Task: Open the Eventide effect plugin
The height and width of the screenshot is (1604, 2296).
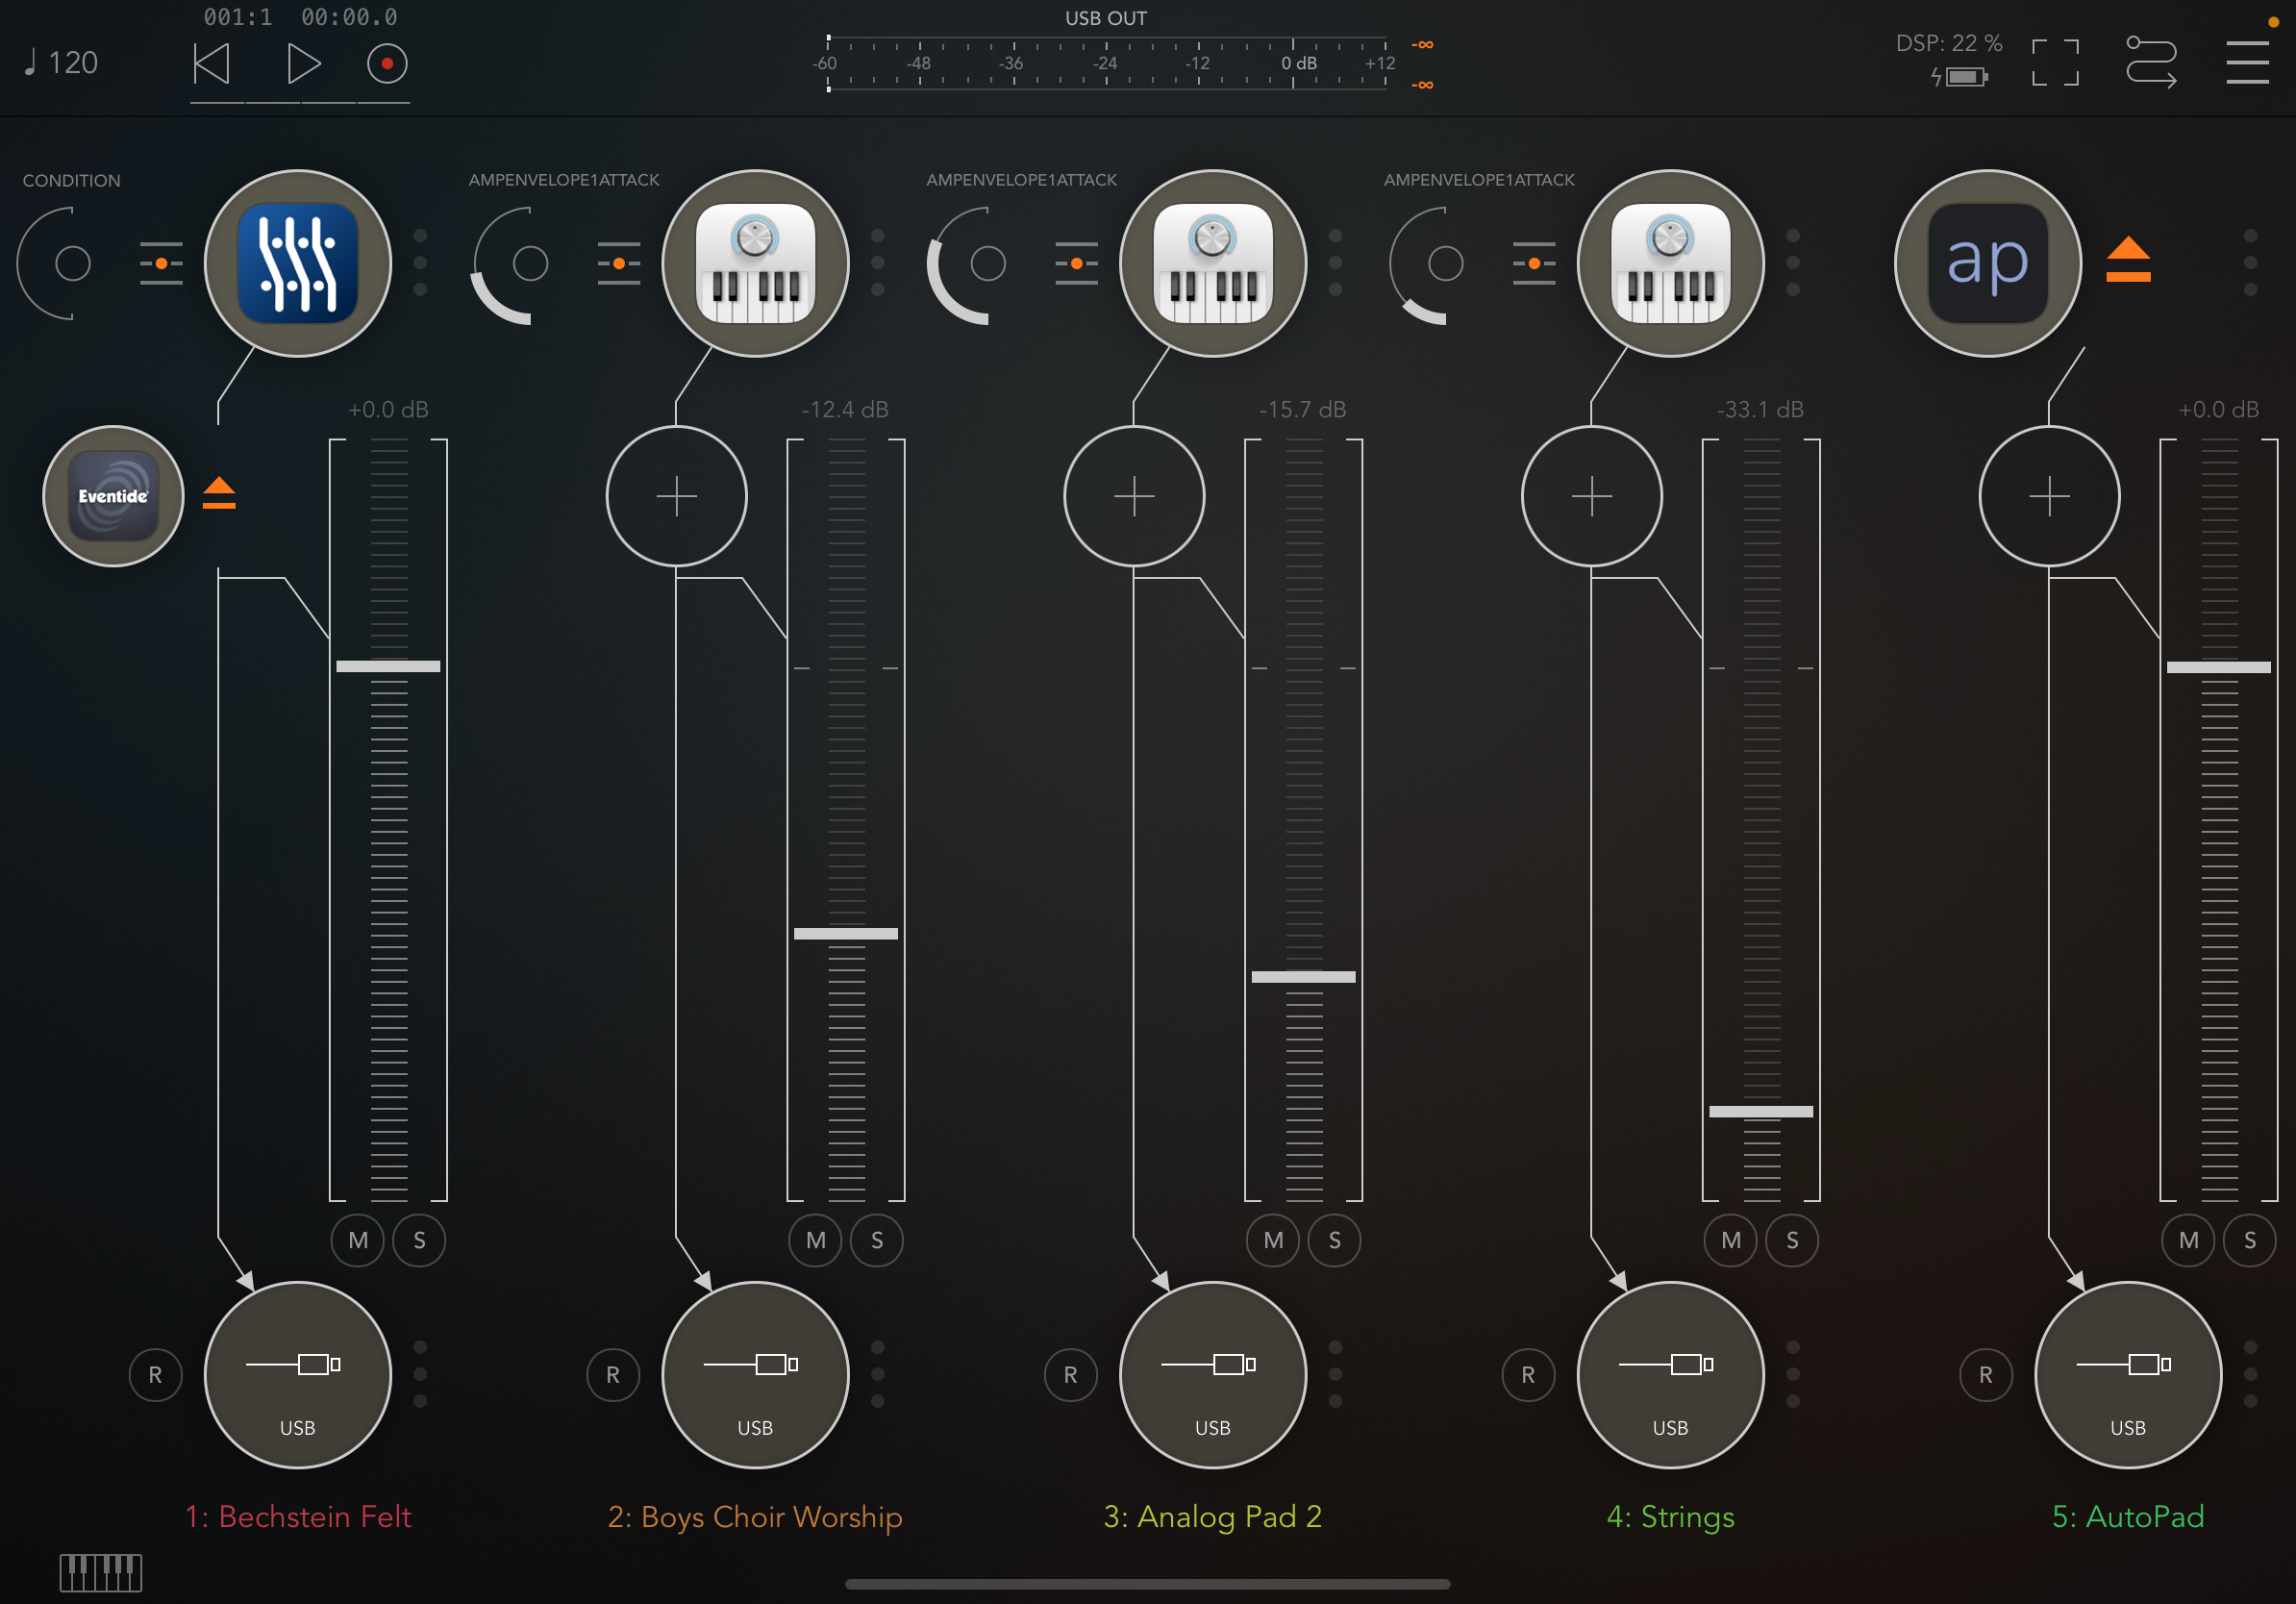Action: pos(113,496)
